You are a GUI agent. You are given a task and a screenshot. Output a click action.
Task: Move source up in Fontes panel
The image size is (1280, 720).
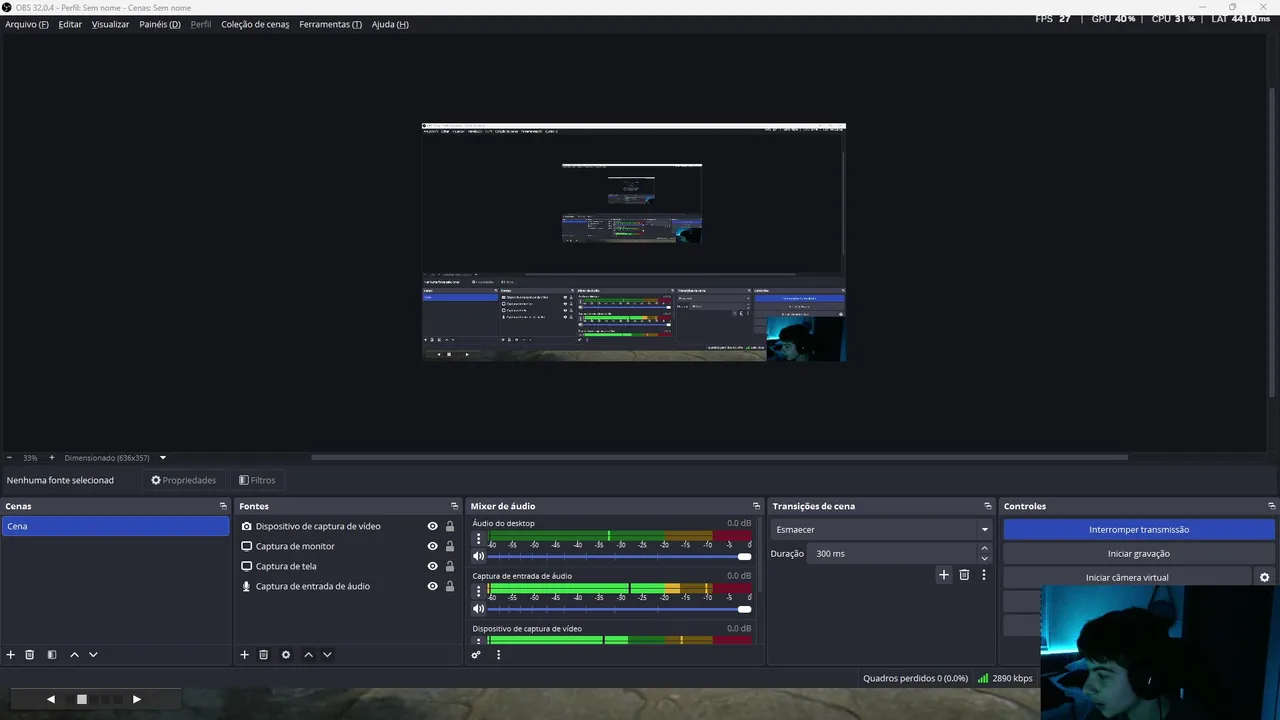[x=308, y=655]
